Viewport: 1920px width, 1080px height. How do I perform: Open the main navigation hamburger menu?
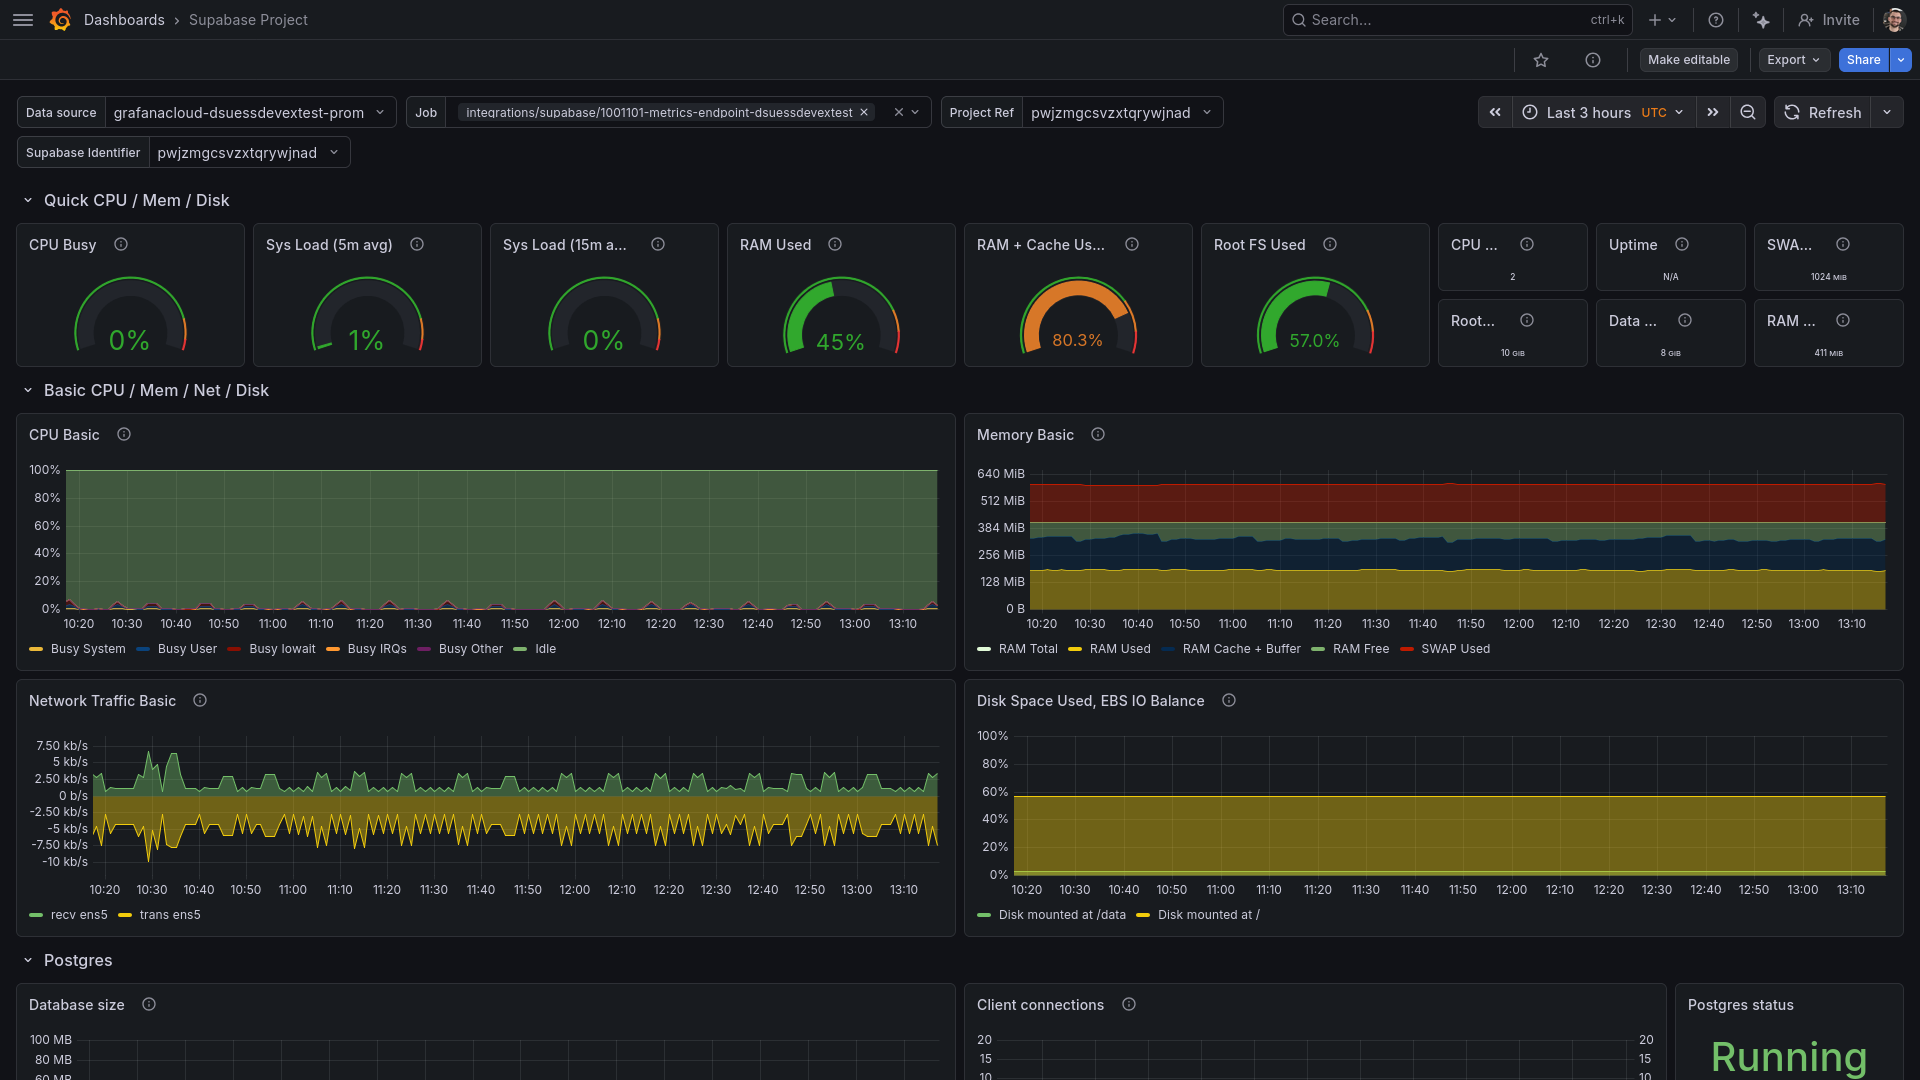[22, 19]
